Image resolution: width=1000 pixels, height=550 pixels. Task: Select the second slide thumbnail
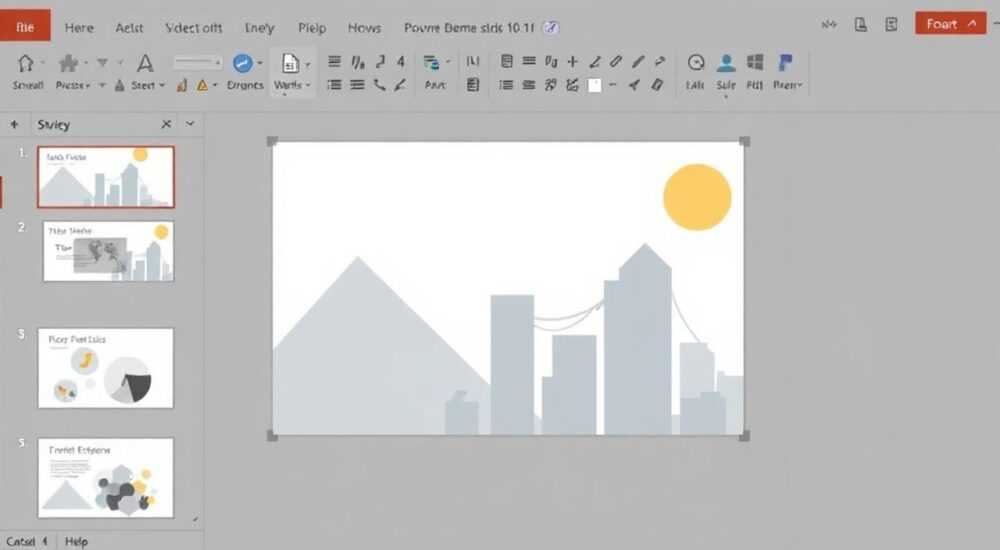tap(108, 251)
